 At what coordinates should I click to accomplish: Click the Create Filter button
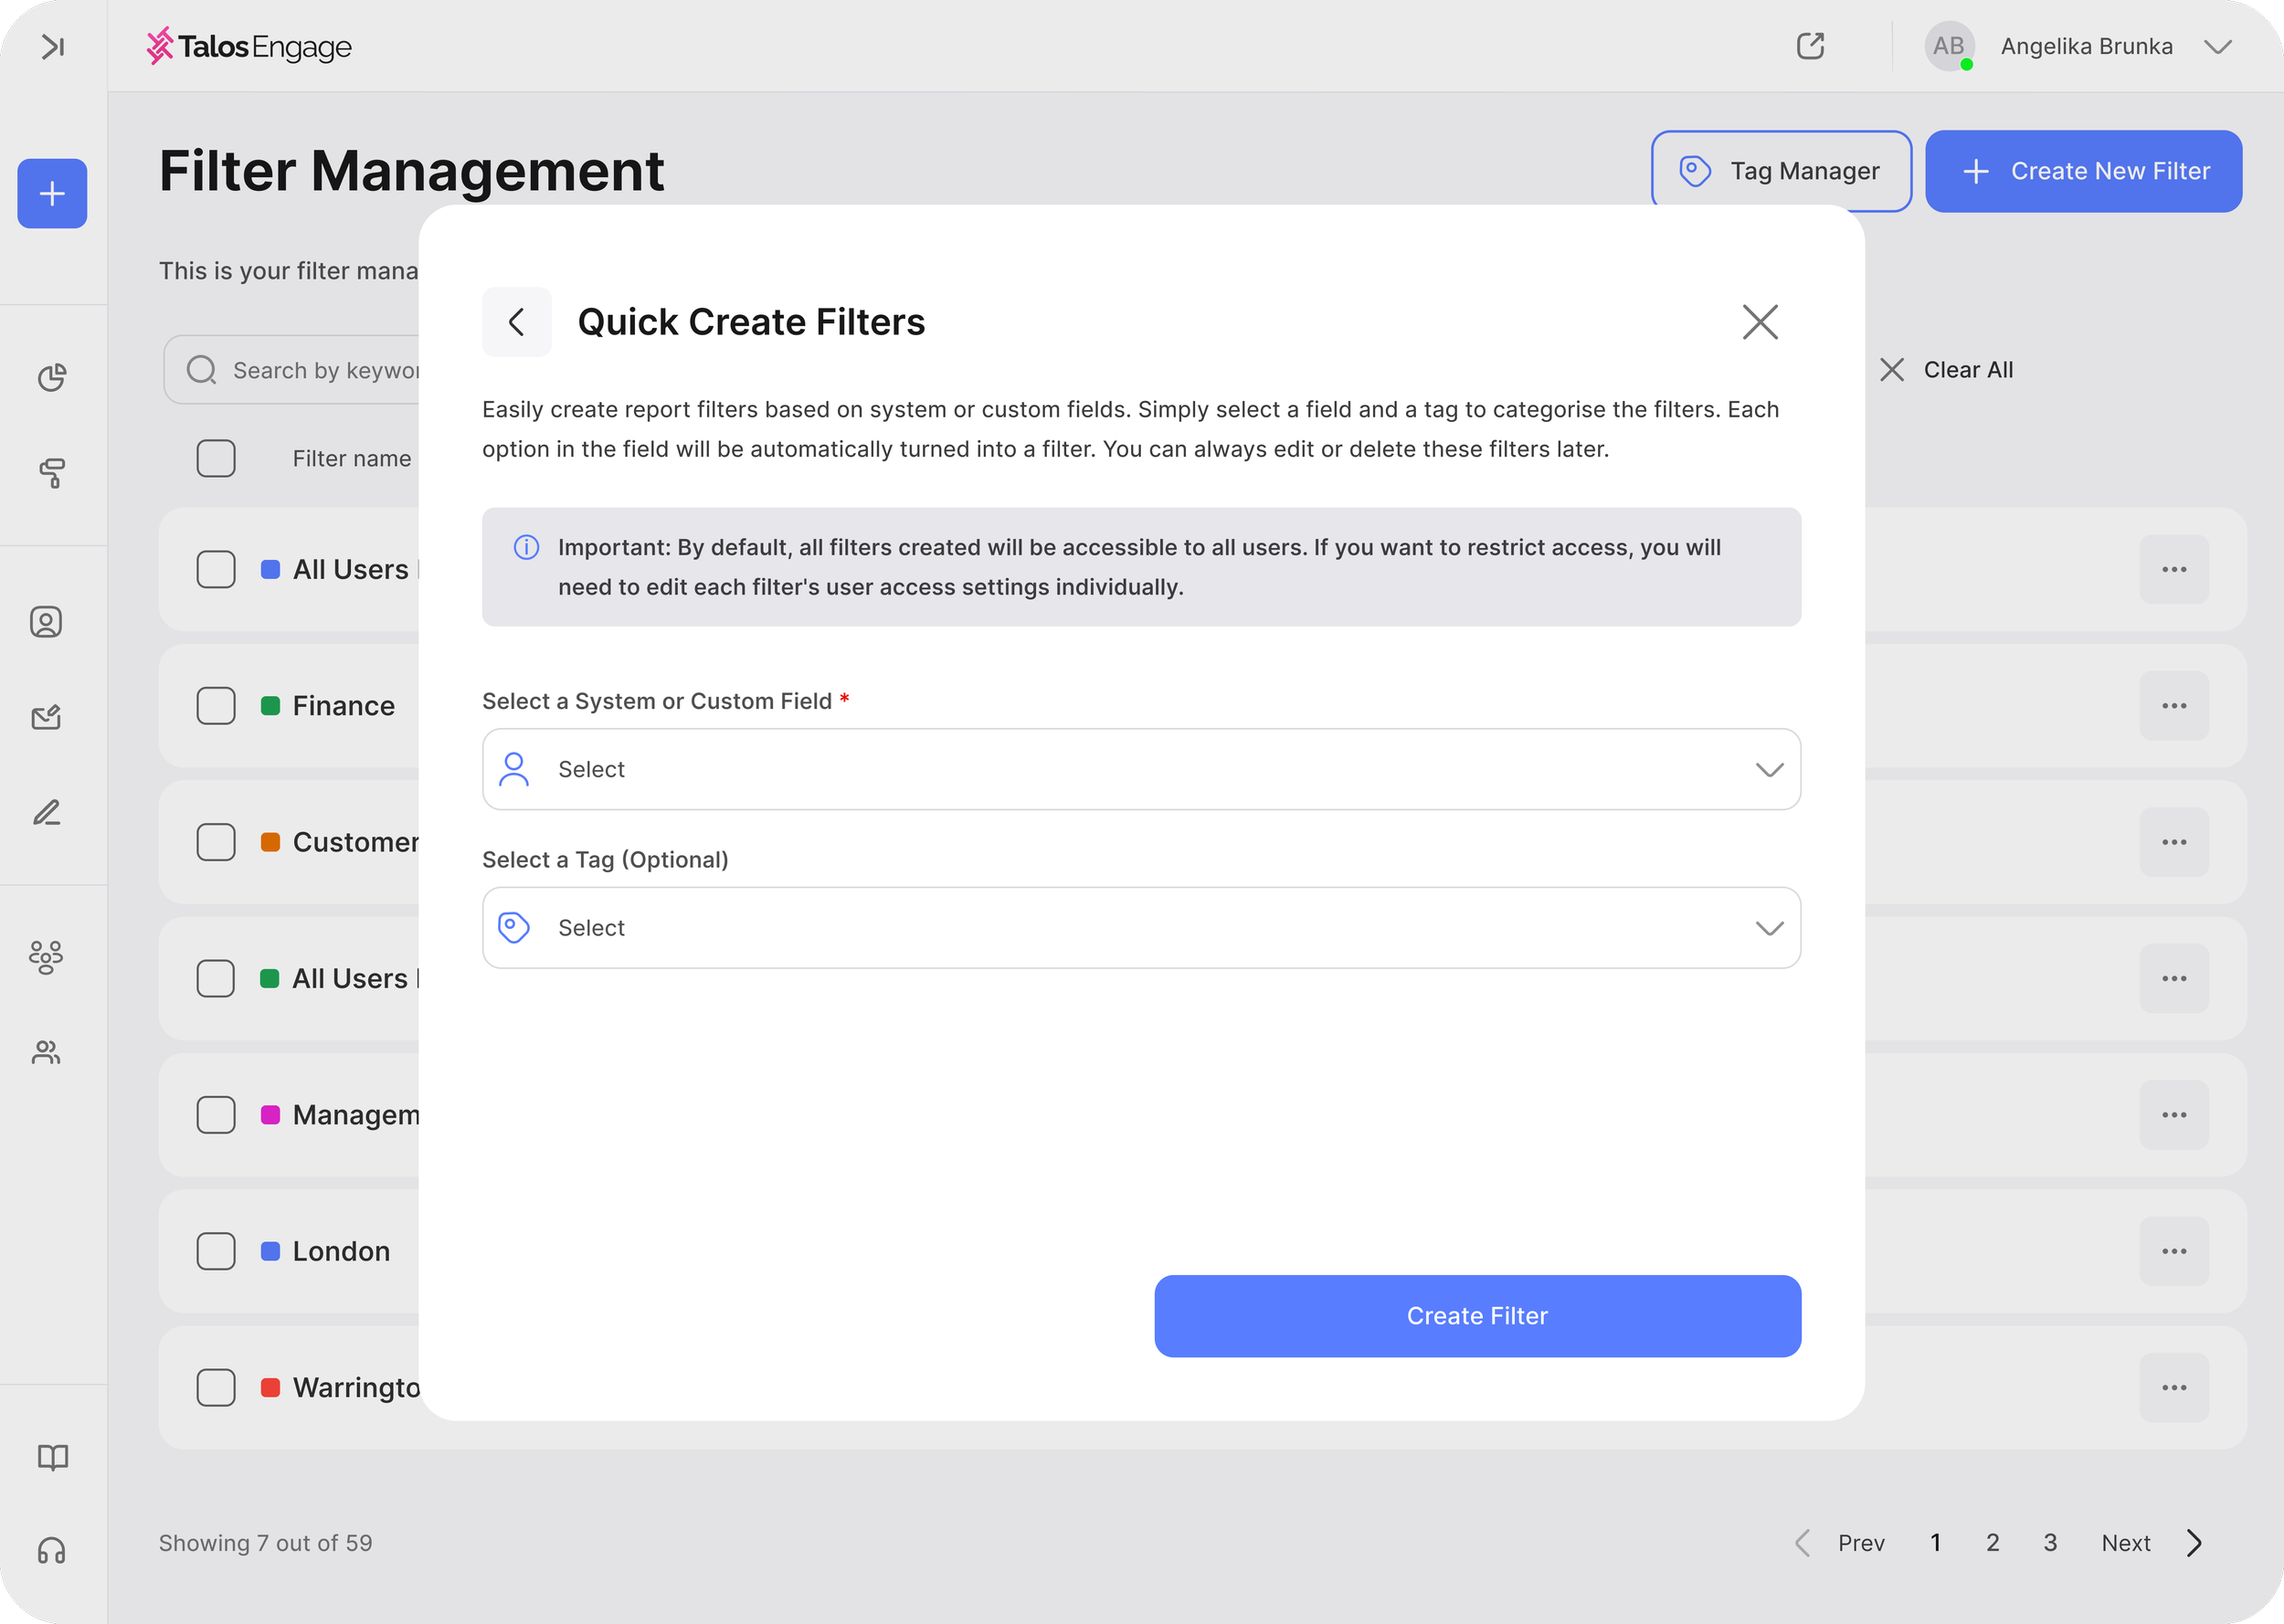pos(1477,1315)
